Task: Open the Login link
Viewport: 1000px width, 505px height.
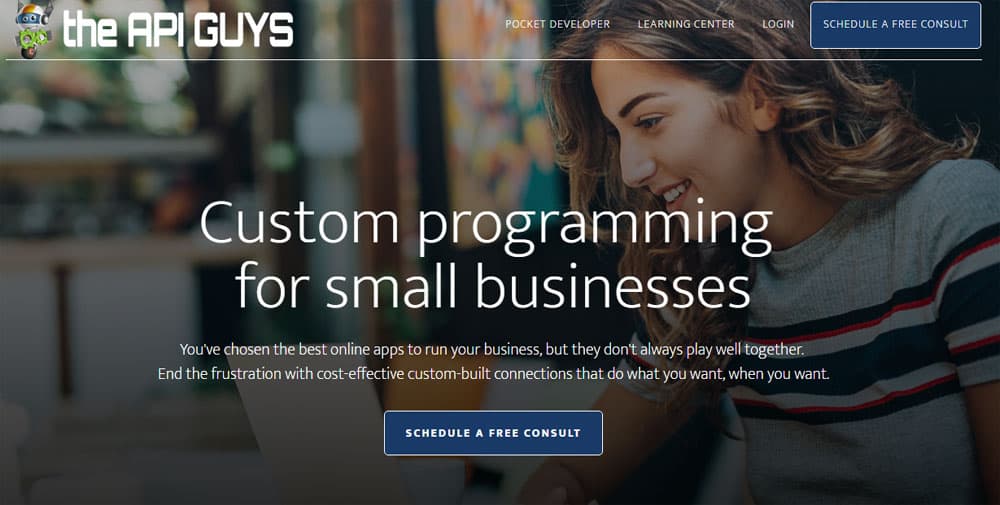Action: coord(778,24)
